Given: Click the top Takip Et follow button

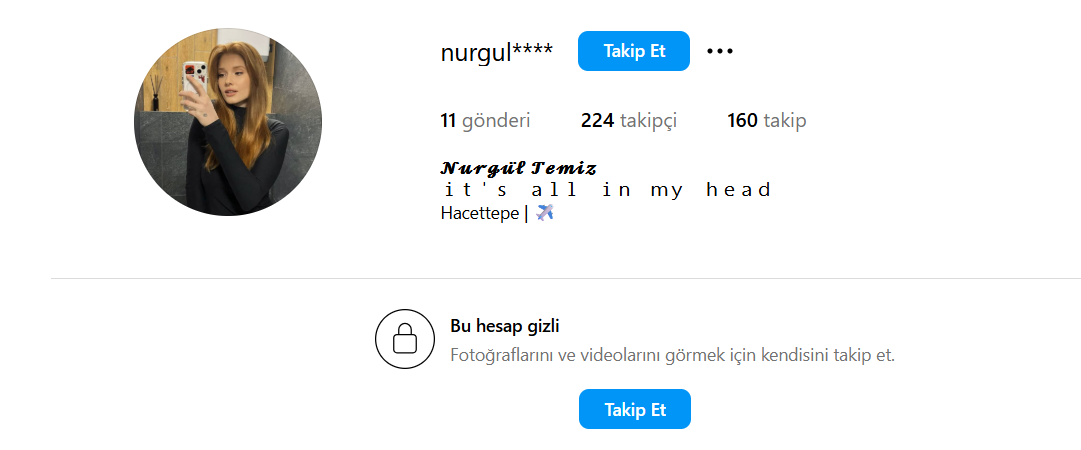Looking at the screenshot, I should pos(634,51).
